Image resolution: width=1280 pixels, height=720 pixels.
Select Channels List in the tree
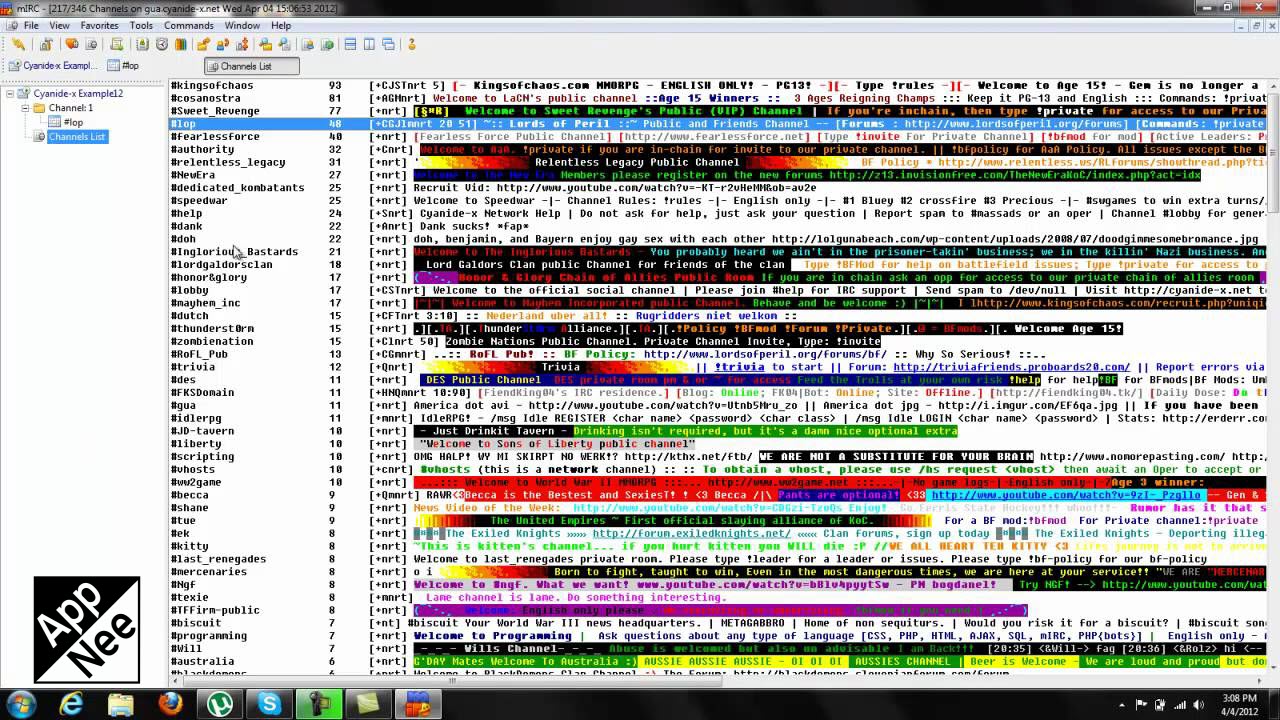(x=77, y=137)
